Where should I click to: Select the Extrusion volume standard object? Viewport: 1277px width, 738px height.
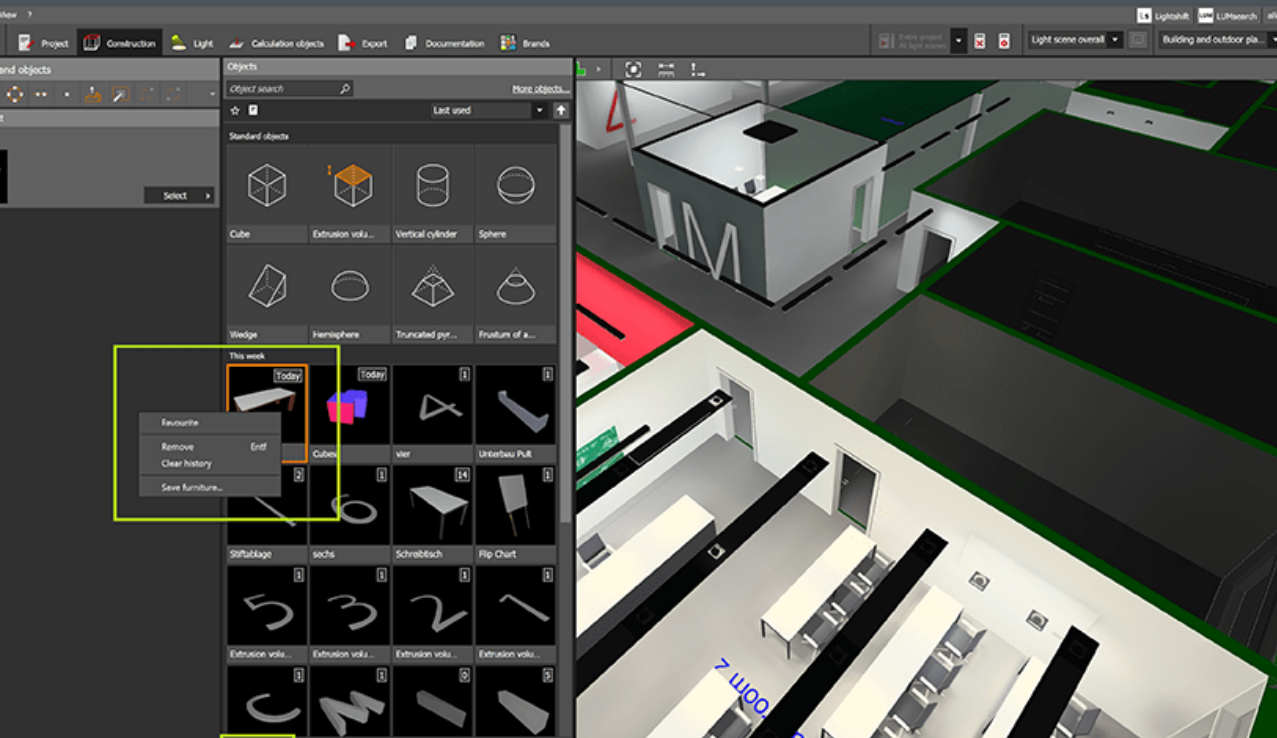click(x=350, y=193)
